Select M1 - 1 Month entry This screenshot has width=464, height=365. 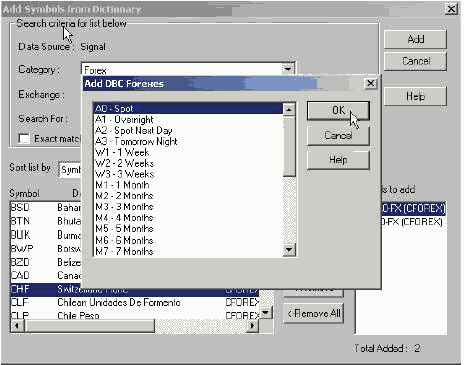coord(188,185)
